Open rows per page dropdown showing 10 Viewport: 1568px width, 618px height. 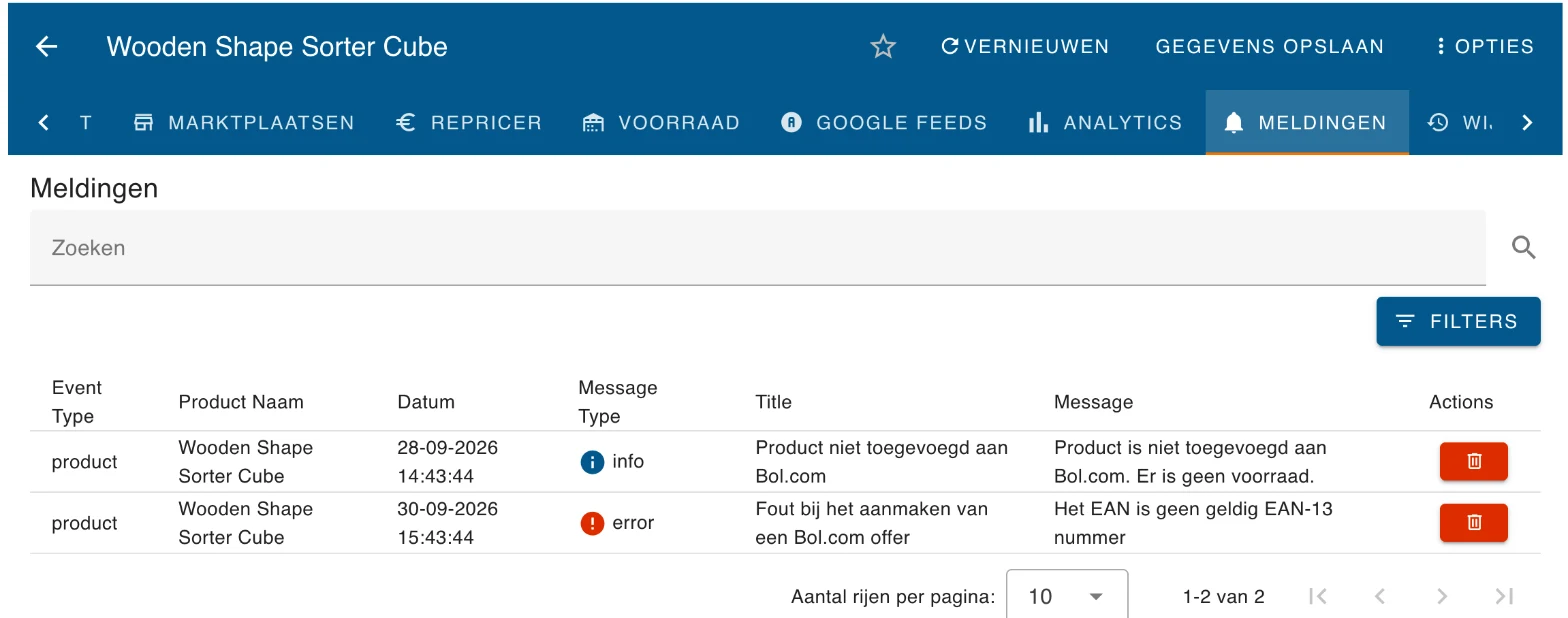click(x=1067, y=596)
